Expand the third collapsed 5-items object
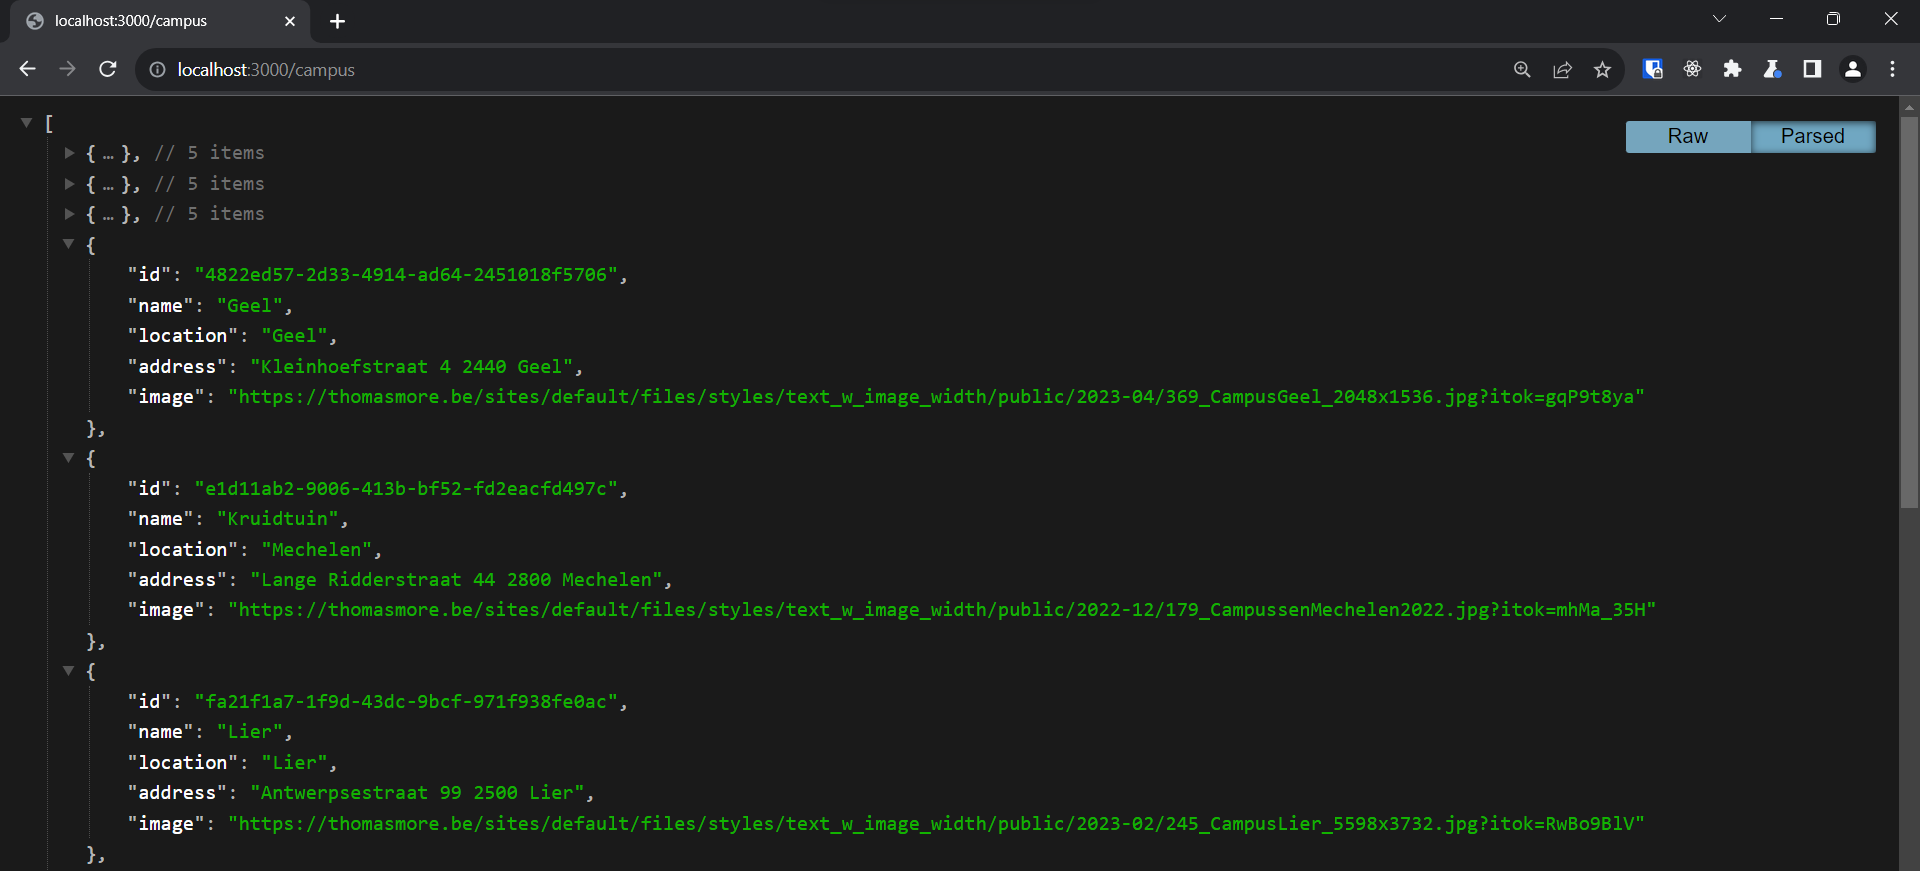Screen dimensions: 1920x871 point(69,214)
